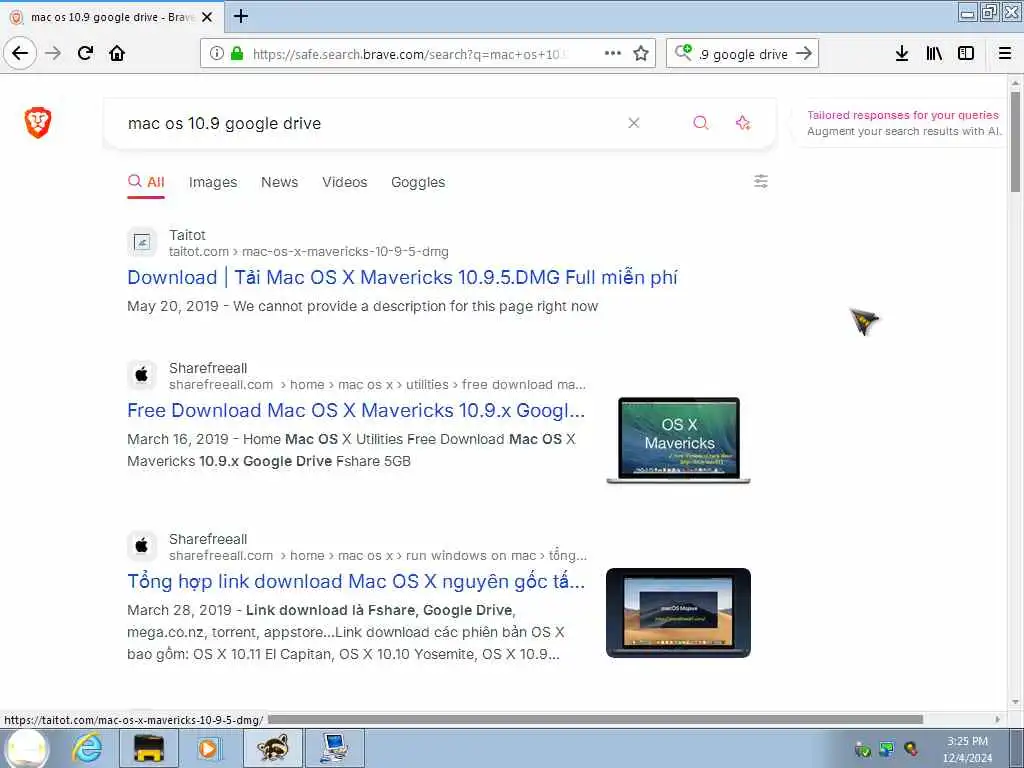Click the macOS Mojave laptop thumbnail
The image size is (1024, 768).
click(x=678, y=613)
